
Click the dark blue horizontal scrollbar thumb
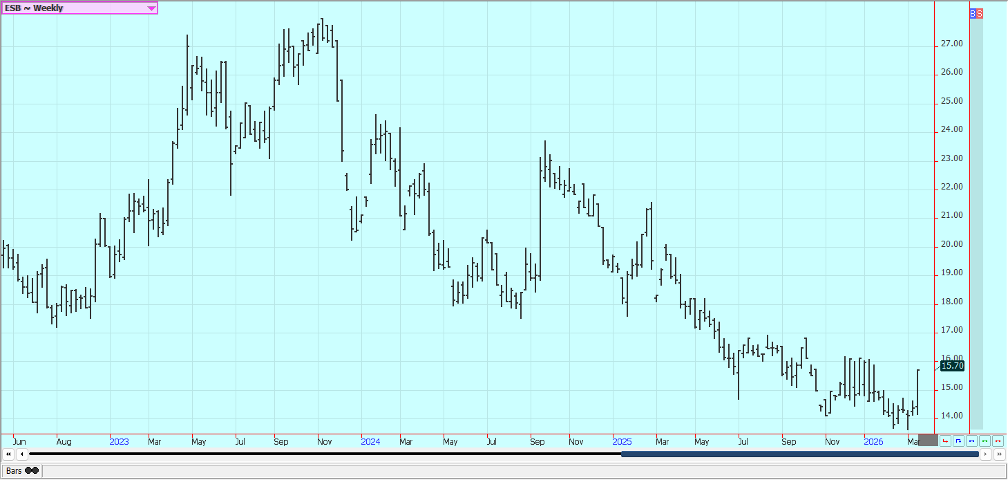point(799,454)
